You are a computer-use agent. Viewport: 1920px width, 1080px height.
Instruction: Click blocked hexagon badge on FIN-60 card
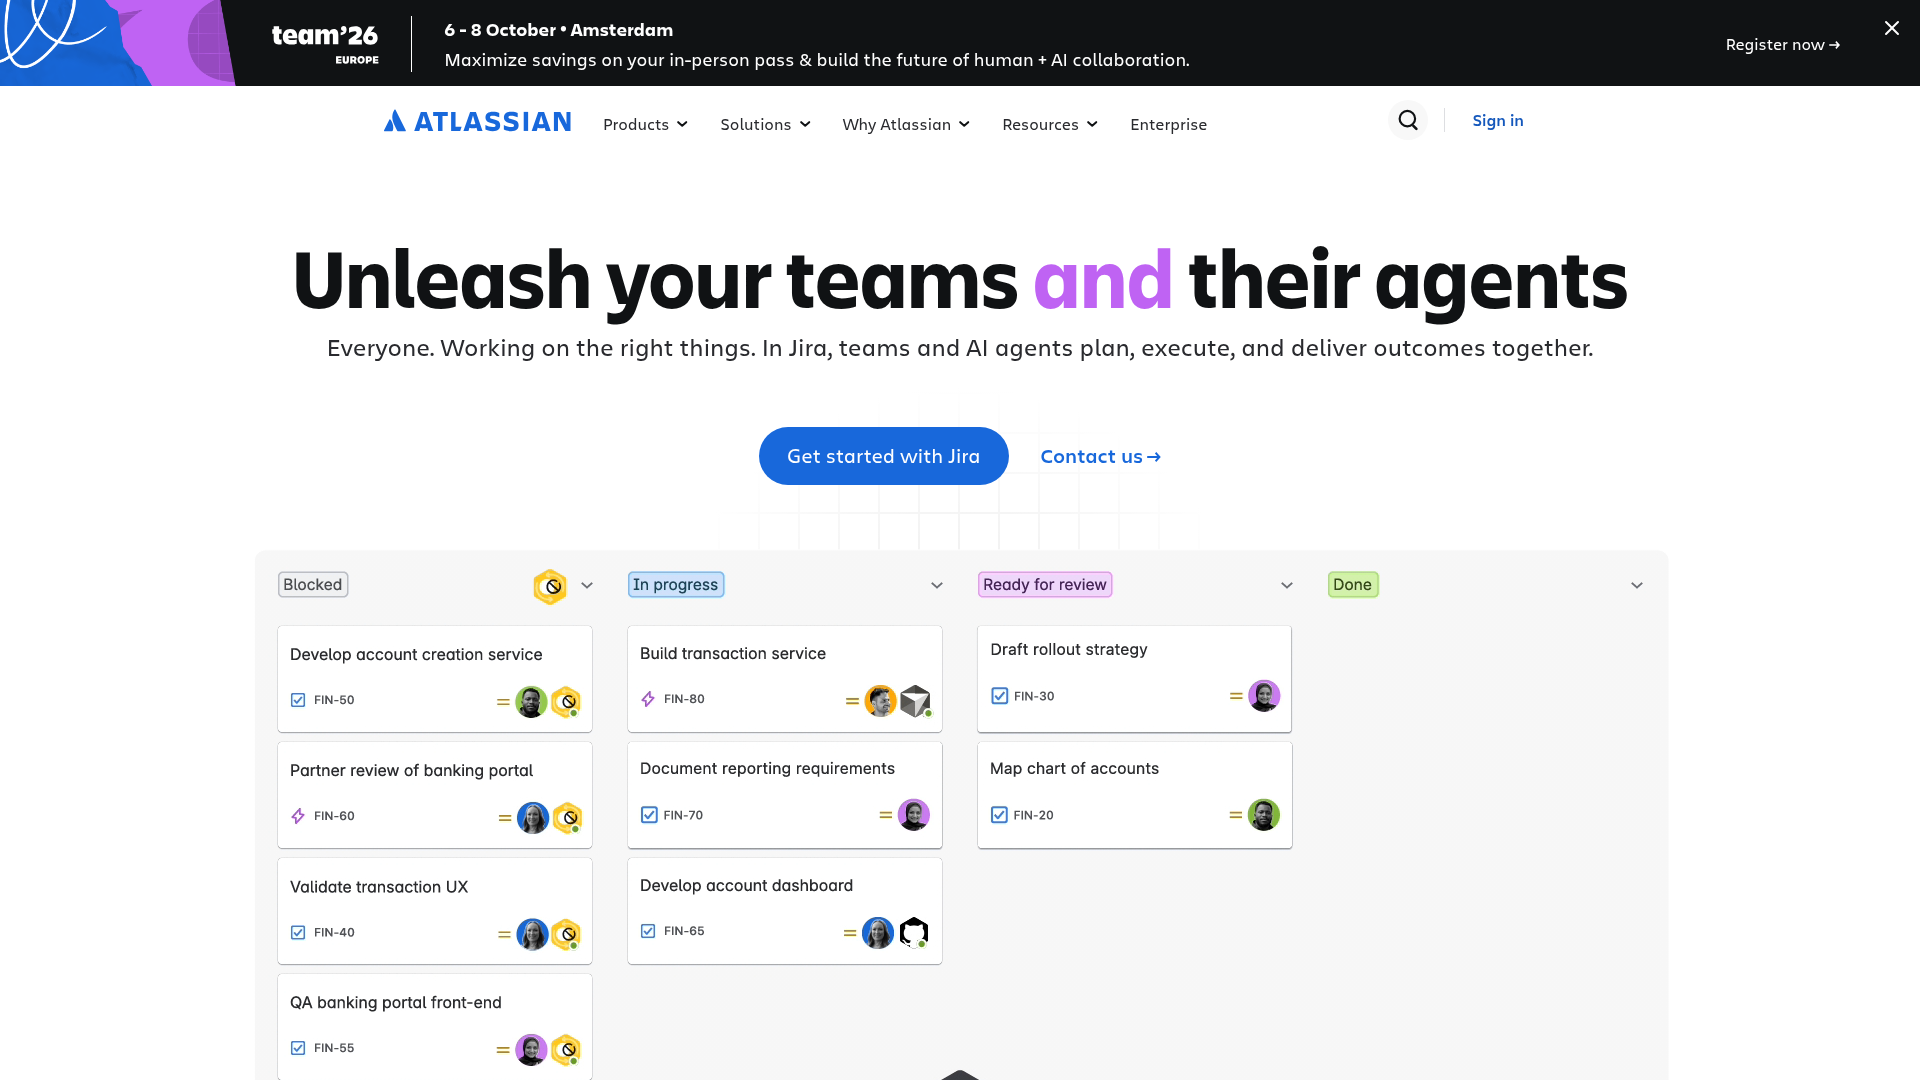(567, 817)
